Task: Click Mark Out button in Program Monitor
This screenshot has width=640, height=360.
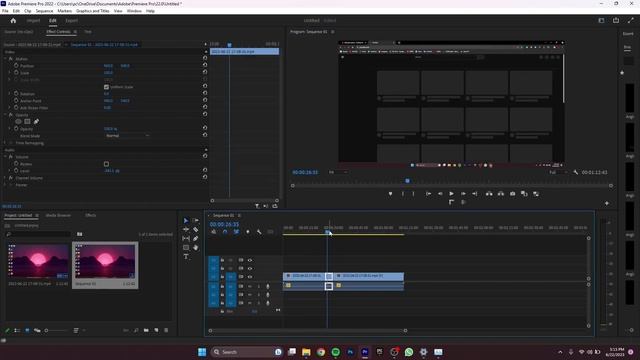Action: click(413, 194)
